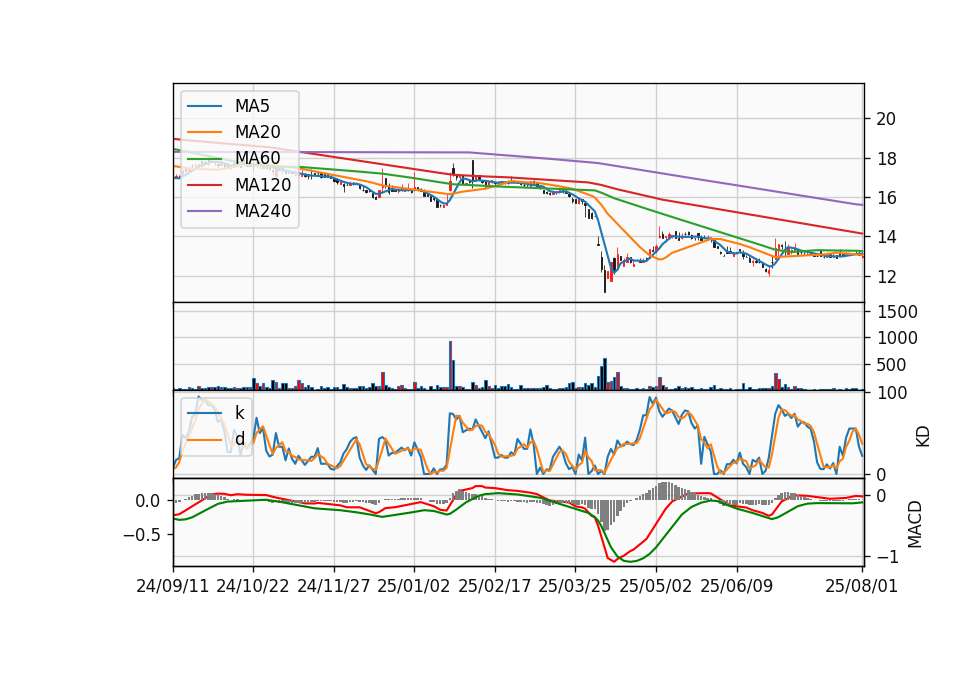Click the price axis value 20
The image size is (960, 690).
[x=886, y=119]
